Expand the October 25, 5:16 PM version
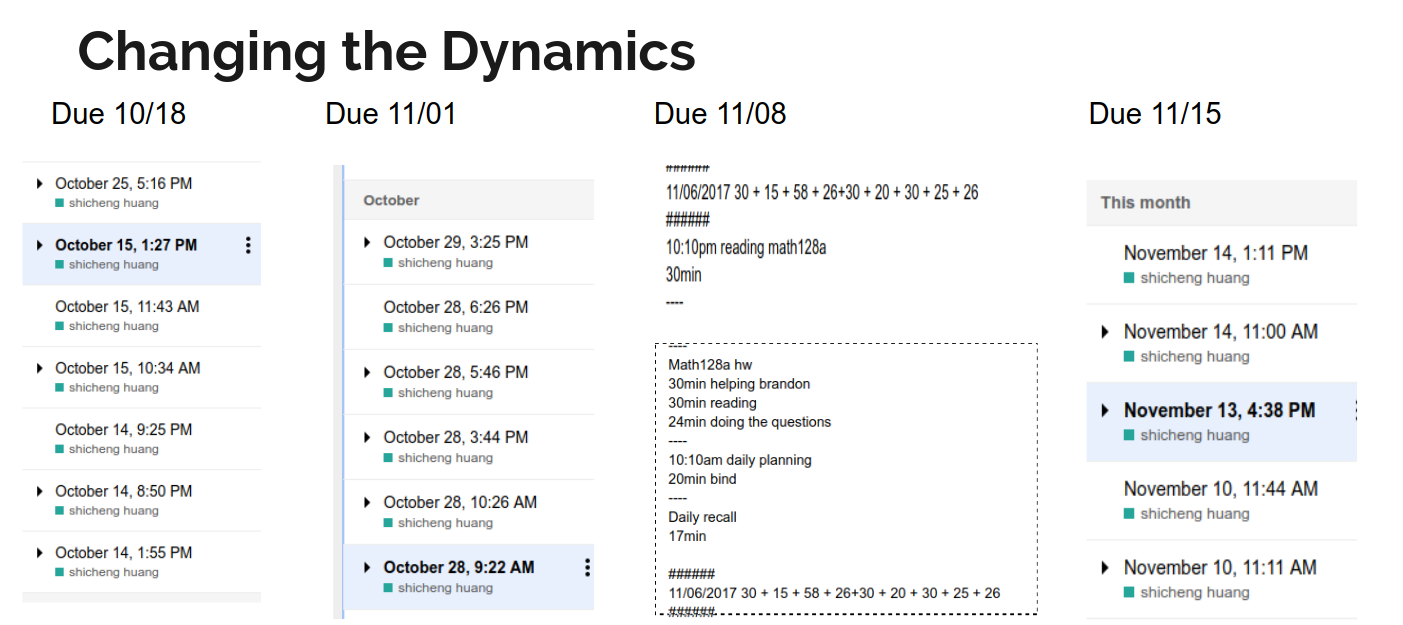 39,184
